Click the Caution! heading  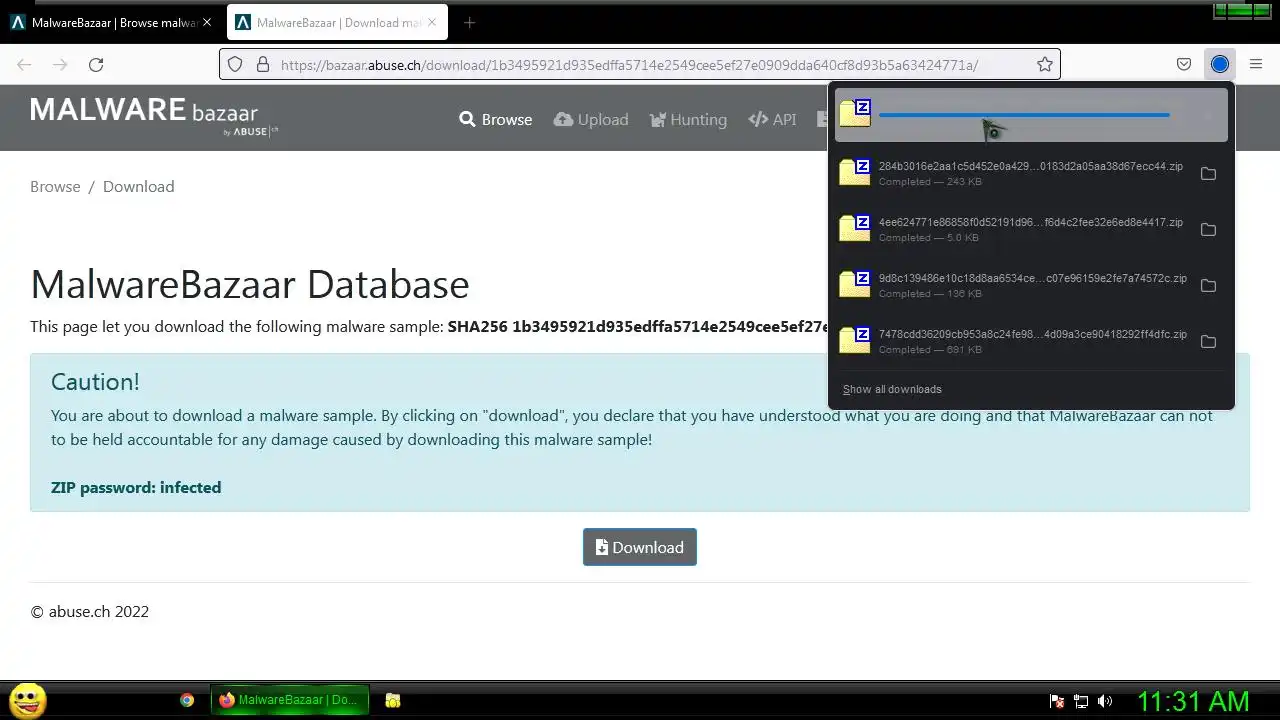point(95,382)
